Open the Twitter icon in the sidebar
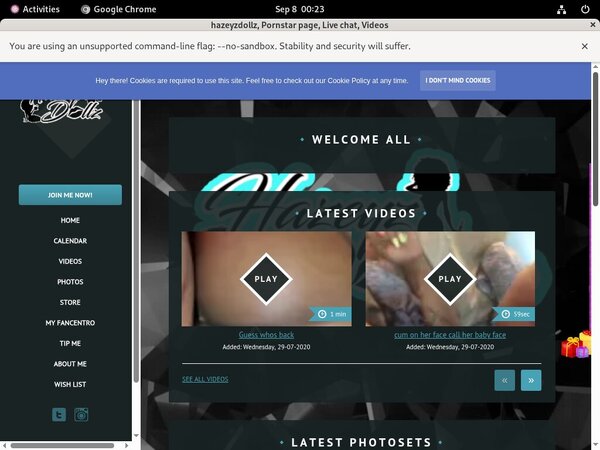This screenshot has width=600, height=450. [59, 414]
